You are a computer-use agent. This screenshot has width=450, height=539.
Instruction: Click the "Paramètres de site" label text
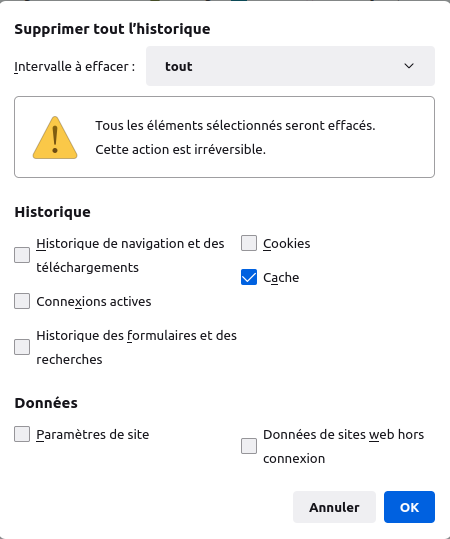pos(93,434)
